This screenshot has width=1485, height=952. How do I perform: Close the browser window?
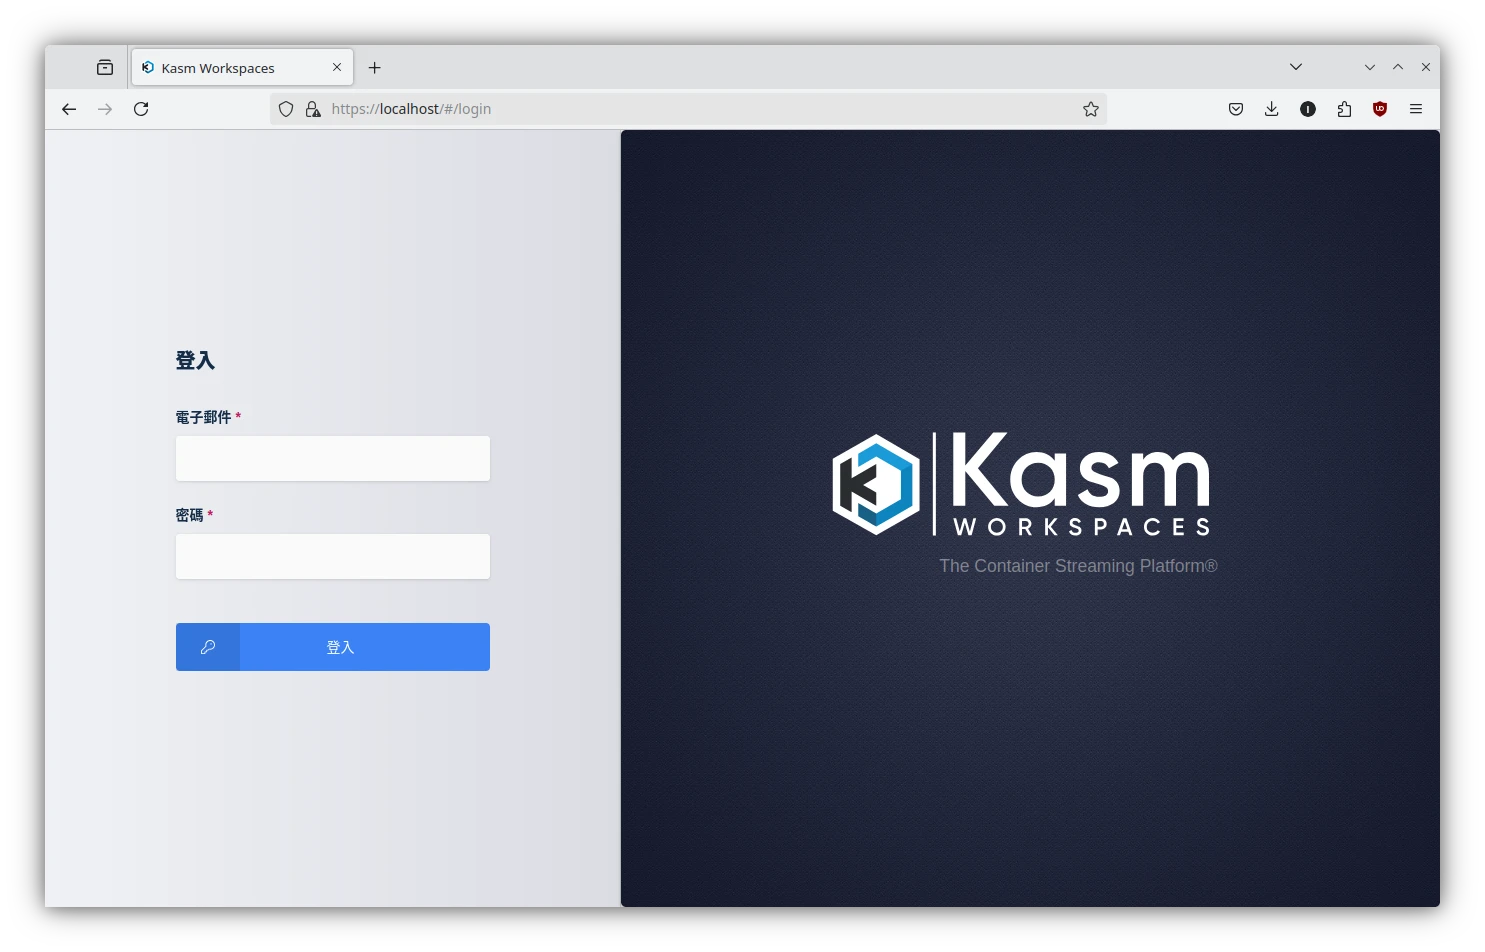click(1426, 67)
